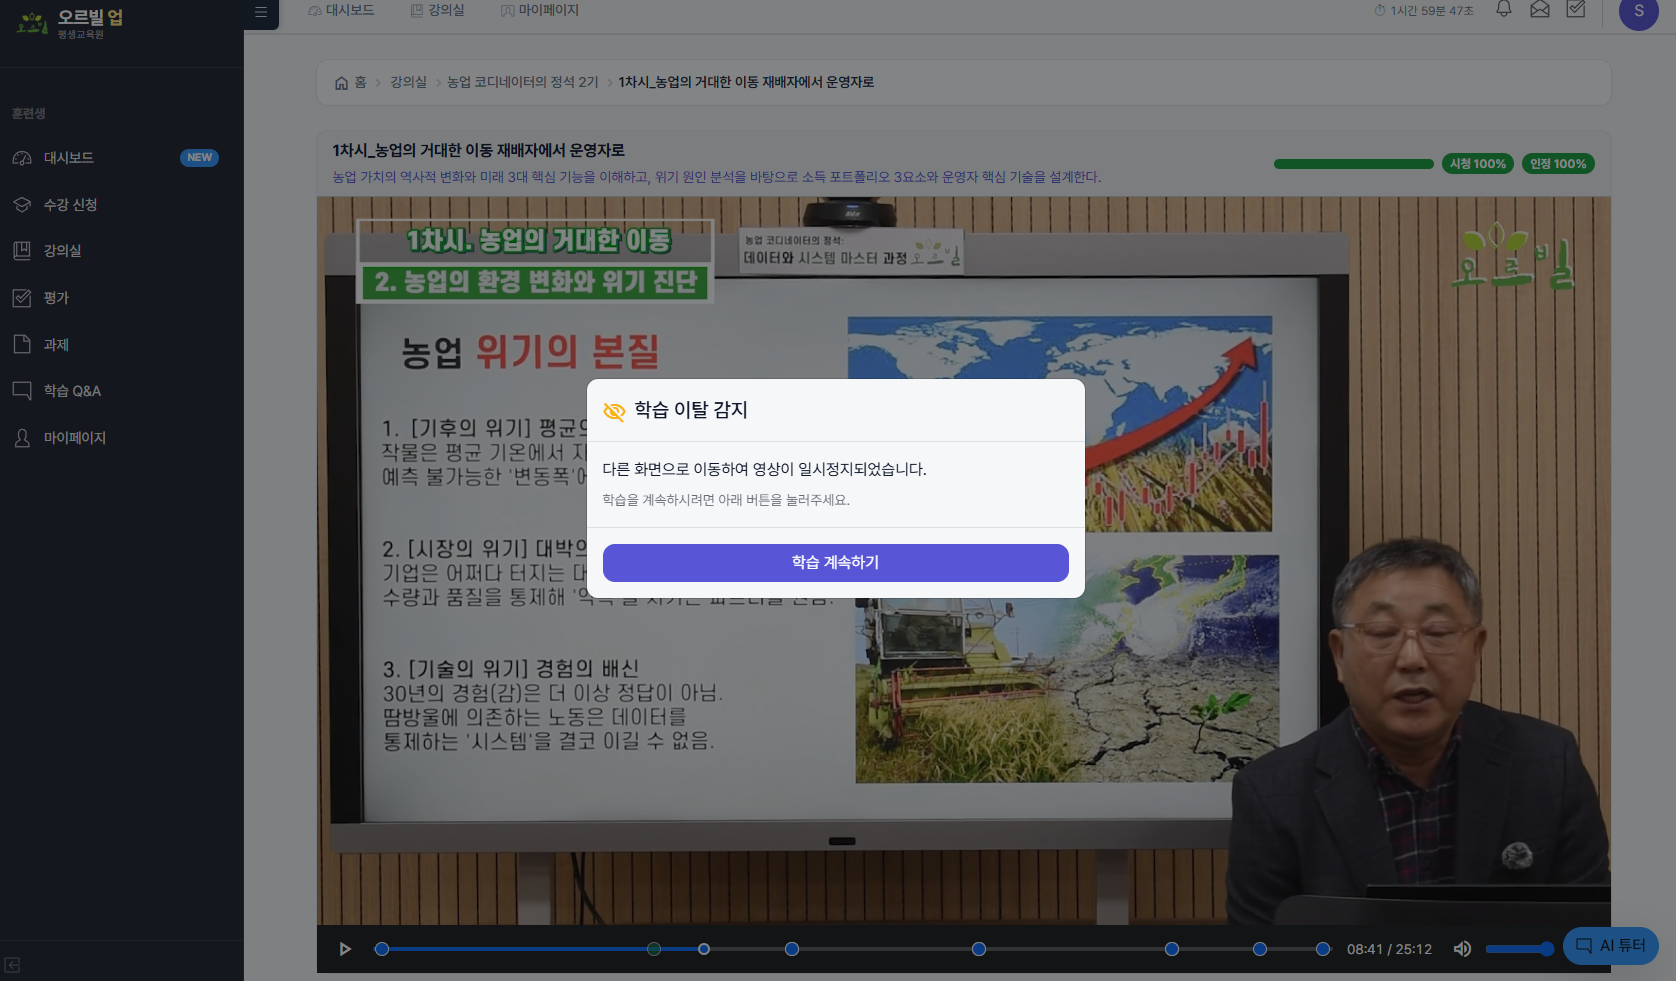The width and height of the screenshot is (1676, 981).
Task: Open the 강의실 top tab
Action: [437, 10]
